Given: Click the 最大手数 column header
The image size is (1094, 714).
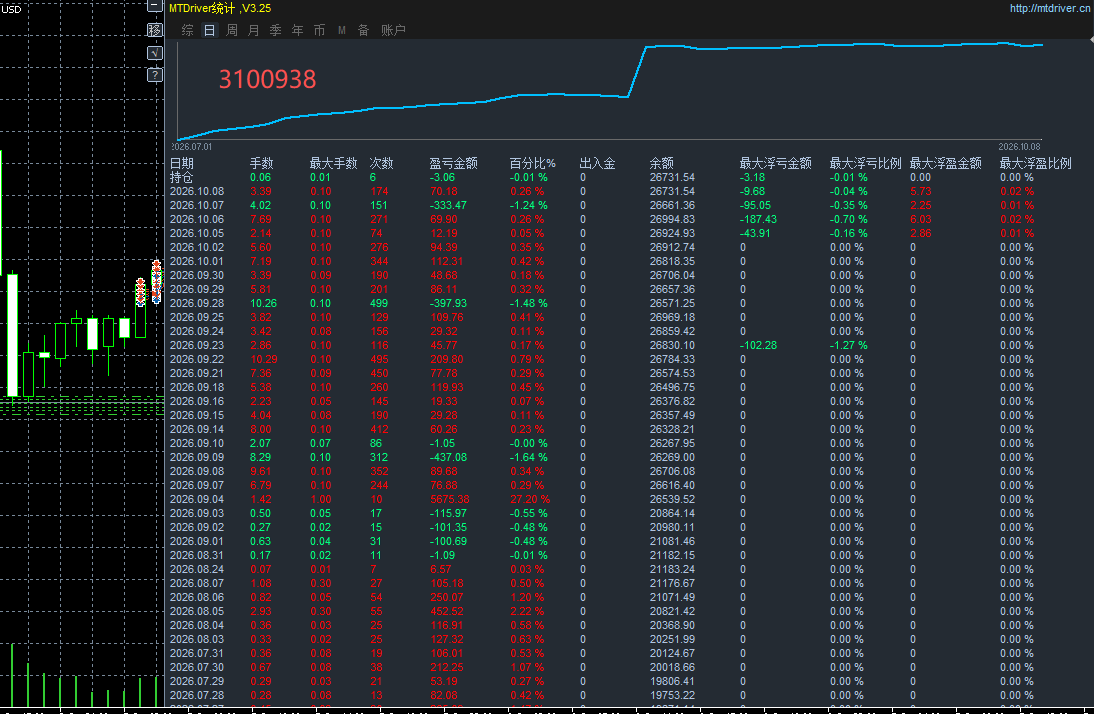Looking at the screenshot, I should [x=334, y=163].
